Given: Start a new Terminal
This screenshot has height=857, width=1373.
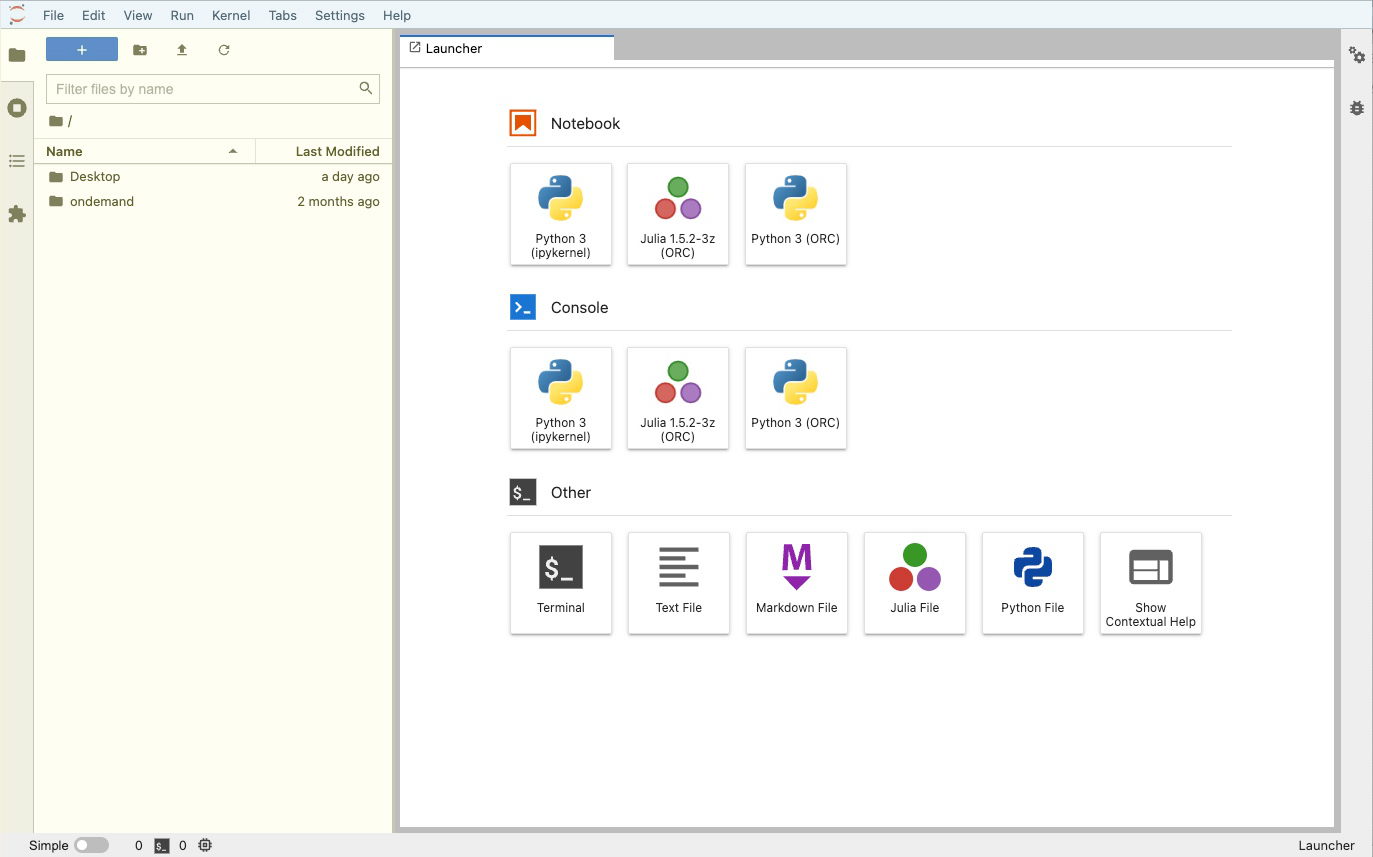Looking at the screenshot, I should pyautogui.click(x=561, y=583).
